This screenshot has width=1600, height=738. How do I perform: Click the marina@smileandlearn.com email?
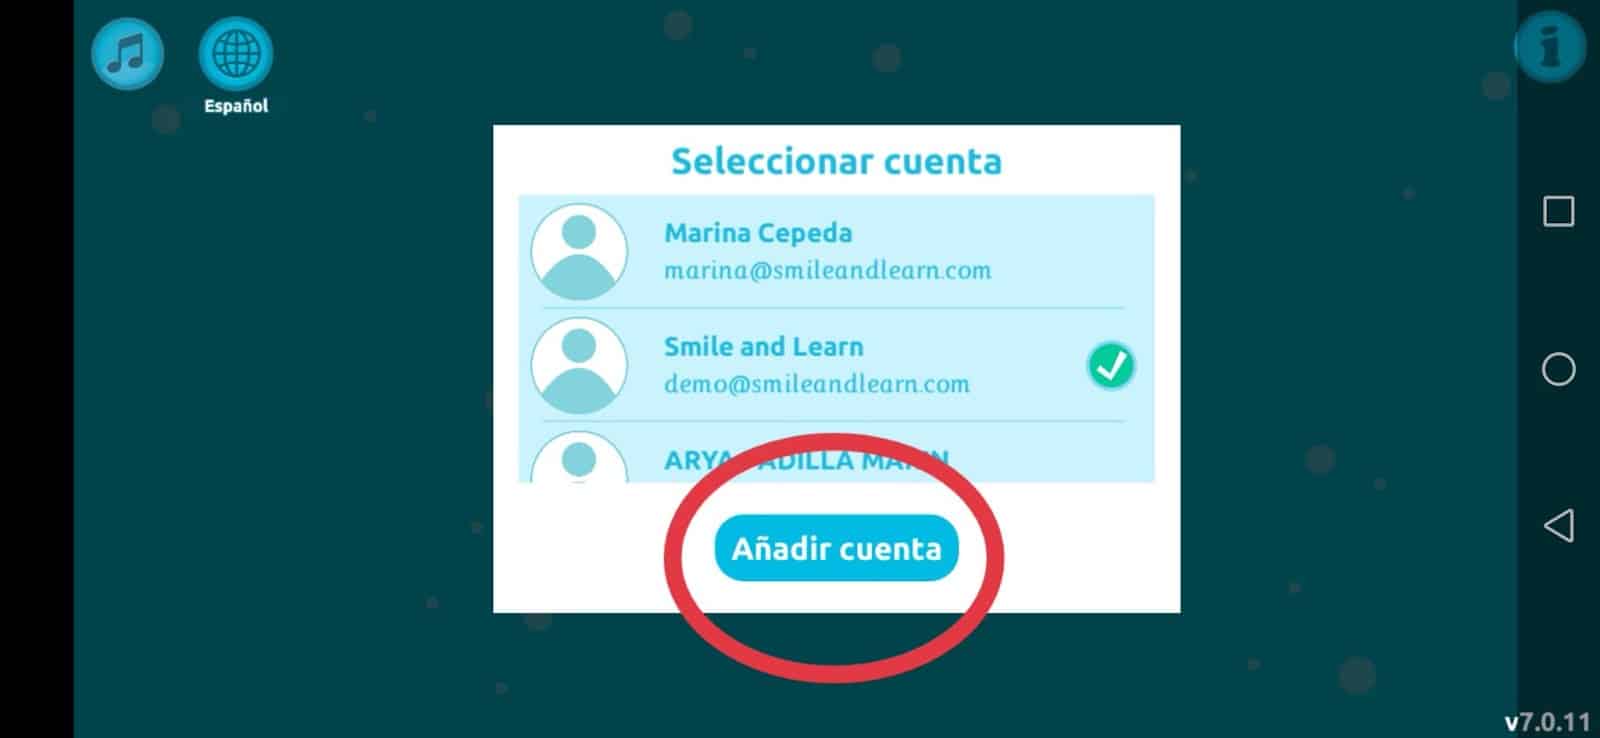(828, 270)
